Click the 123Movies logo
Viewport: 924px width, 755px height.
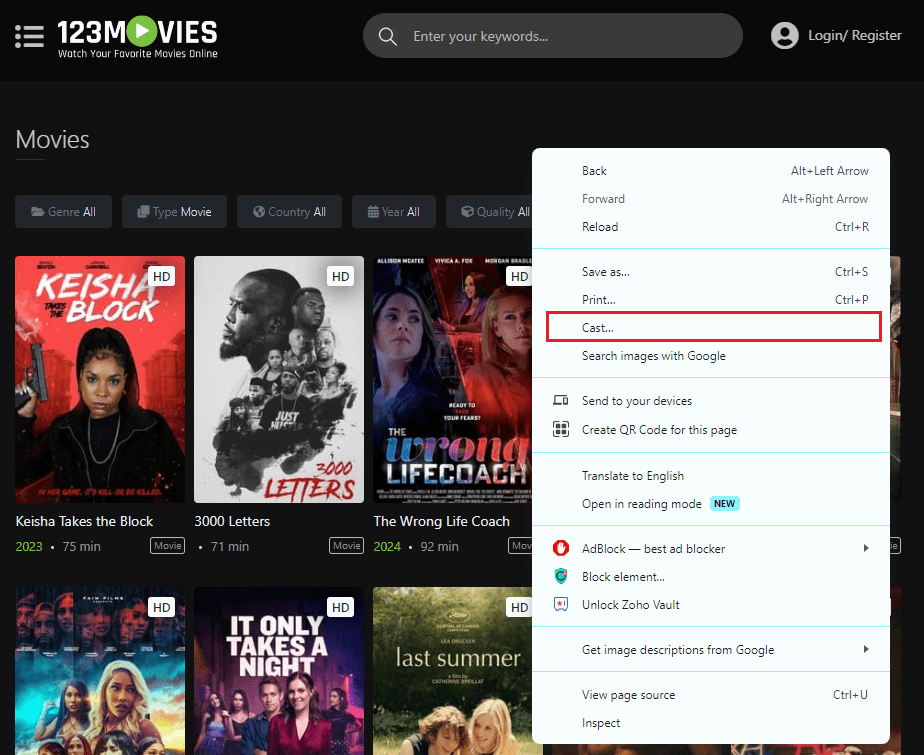click(x=137, y=37)
